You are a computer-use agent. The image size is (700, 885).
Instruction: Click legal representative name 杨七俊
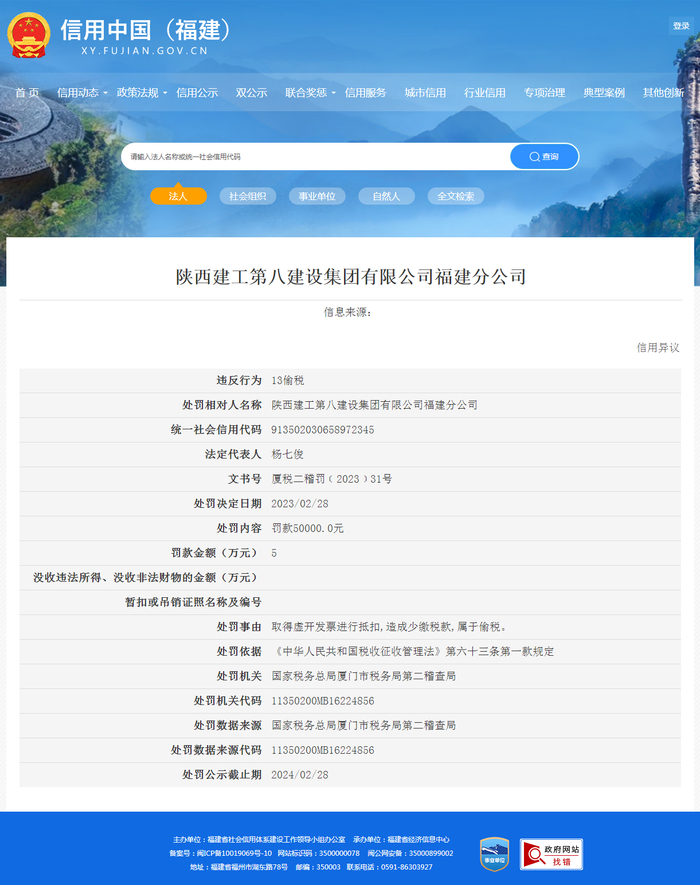(x=287, y=454)
